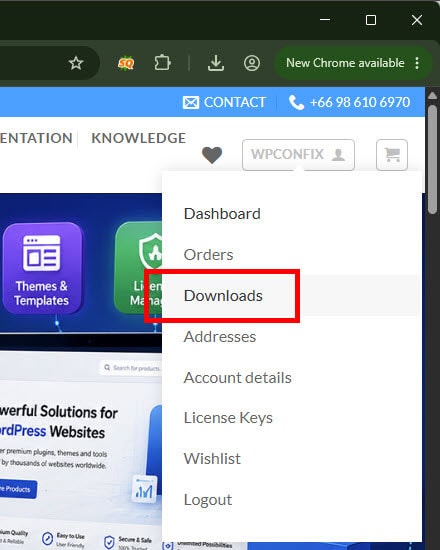This screenshot has width=440, height=550.
Task: Click Logout in account menu
Action: 208,500
